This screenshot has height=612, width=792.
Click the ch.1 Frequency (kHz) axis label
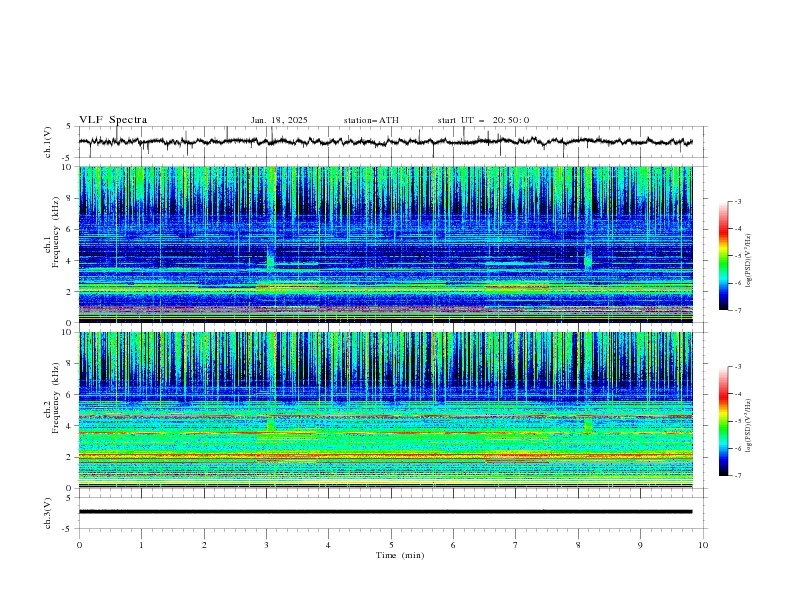pos(52,230)
